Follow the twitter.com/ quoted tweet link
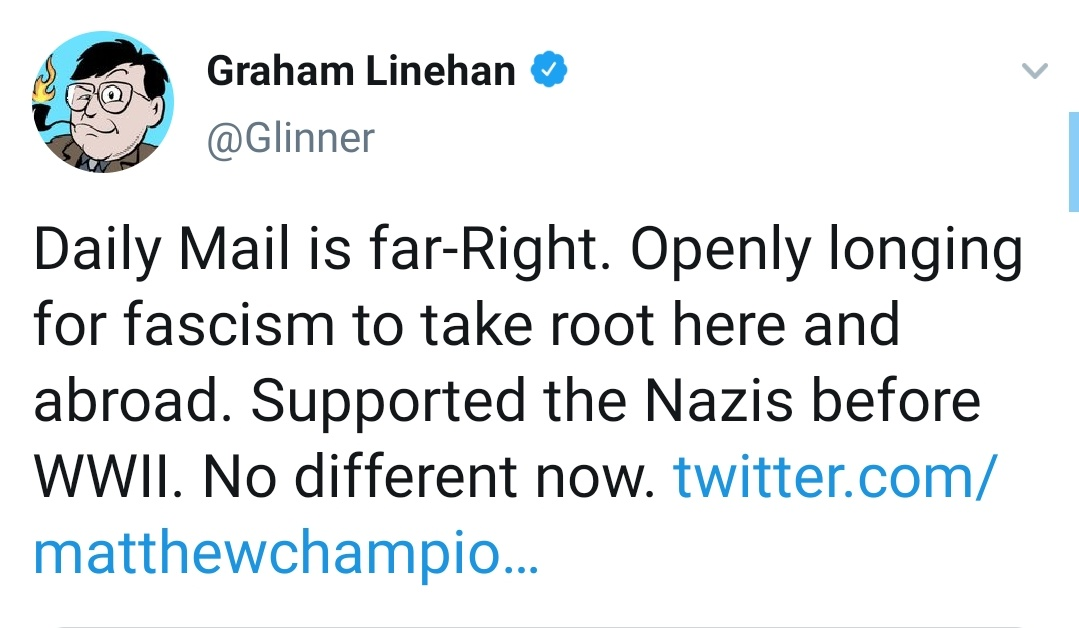This screenshot has height=628, width=1079. (x=834, y=477)
